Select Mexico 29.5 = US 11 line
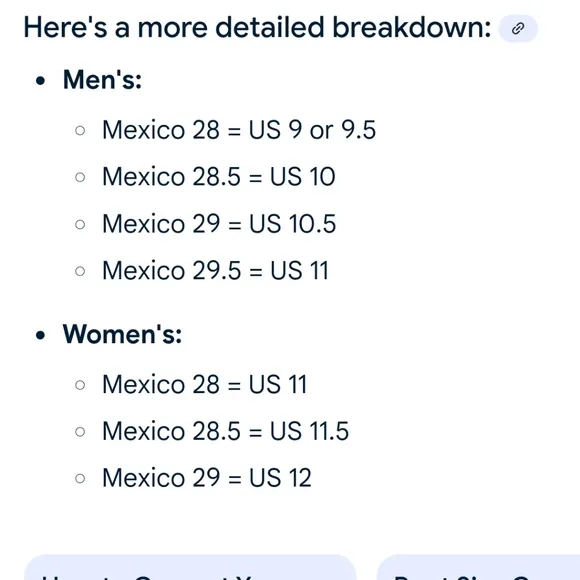Viewport: 580px width, 580px height. point(215,270)
